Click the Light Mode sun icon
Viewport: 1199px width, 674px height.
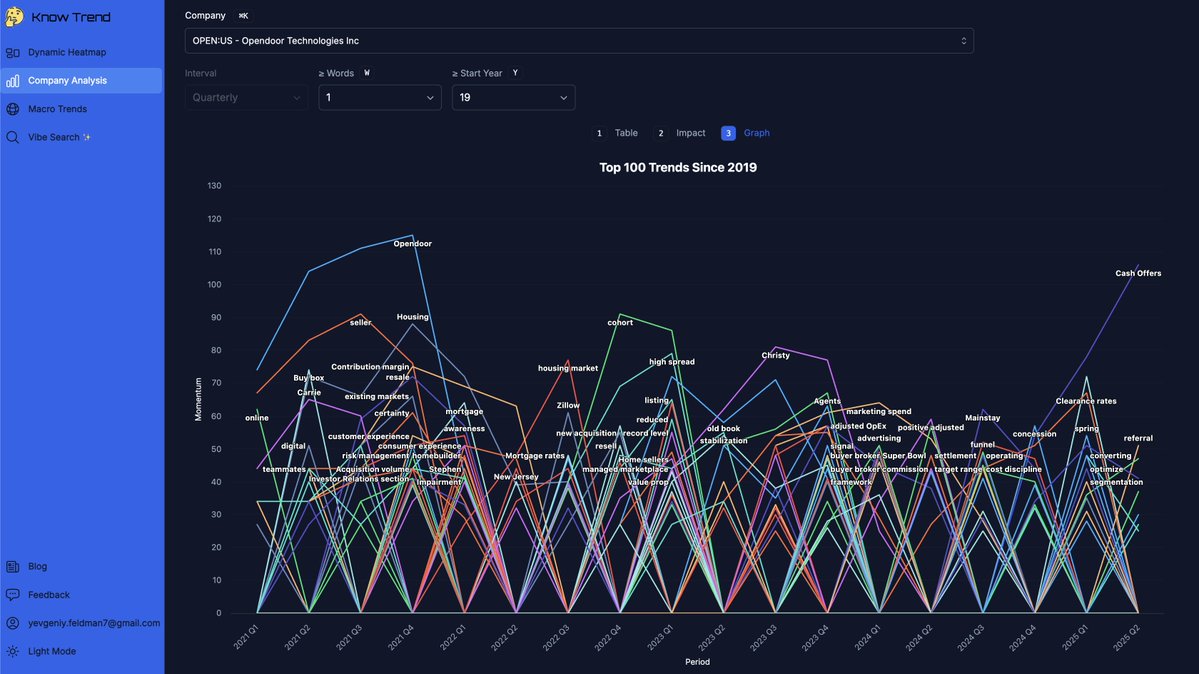[x=13, y=651]
